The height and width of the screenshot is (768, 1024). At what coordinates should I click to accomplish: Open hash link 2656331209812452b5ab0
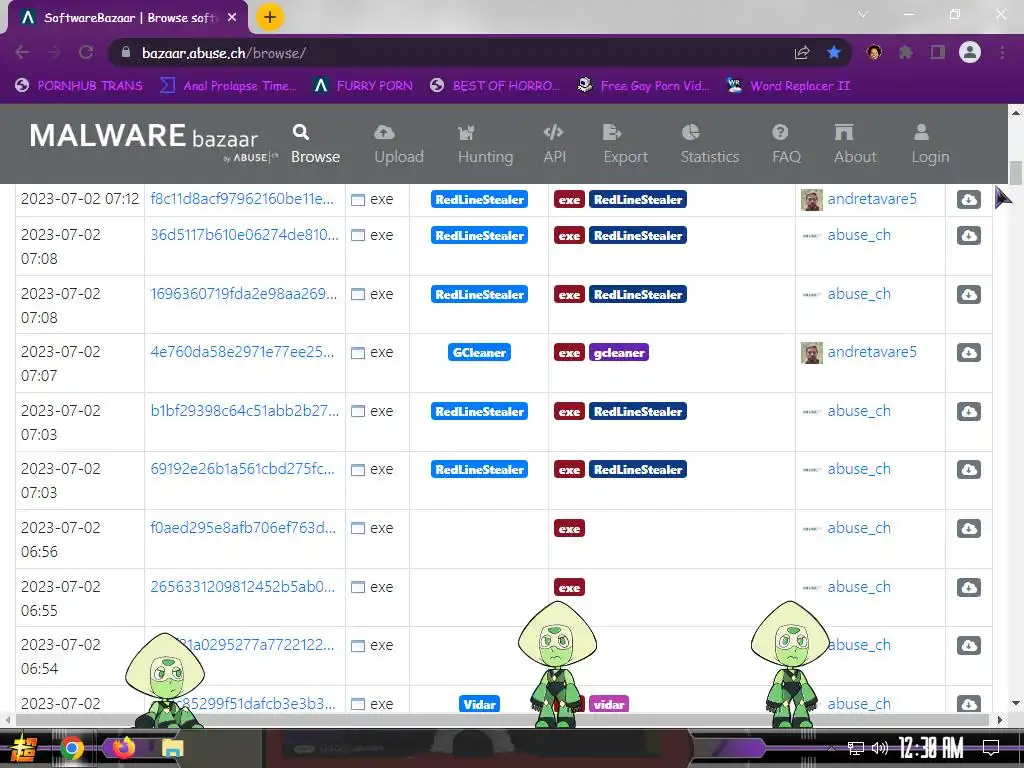coord(242,586)
